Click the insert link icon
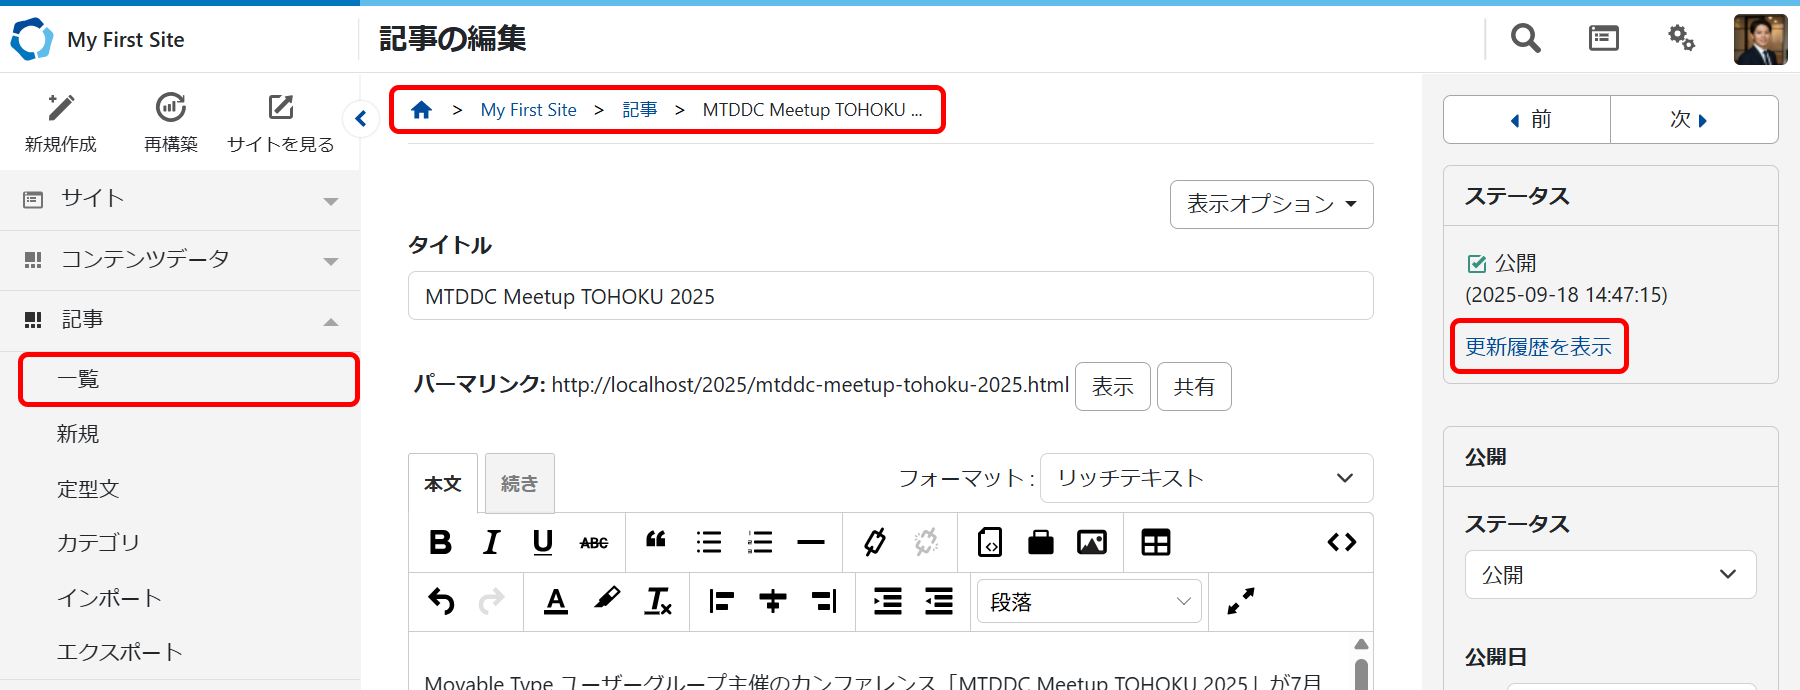This screenshot has width=1800, height=690. 875,542
